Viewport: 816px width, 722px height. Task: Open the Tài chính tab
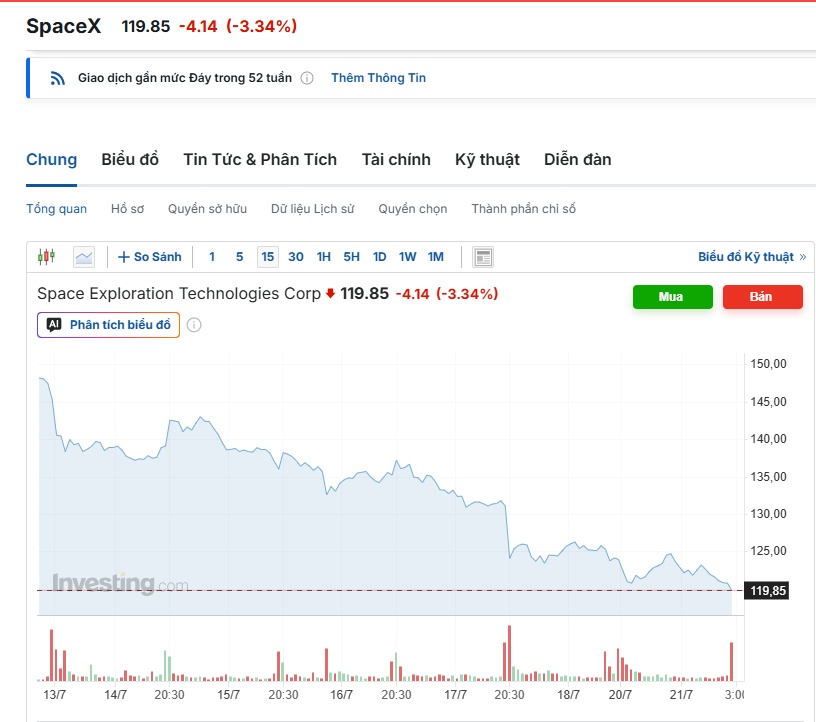point(396,159)
